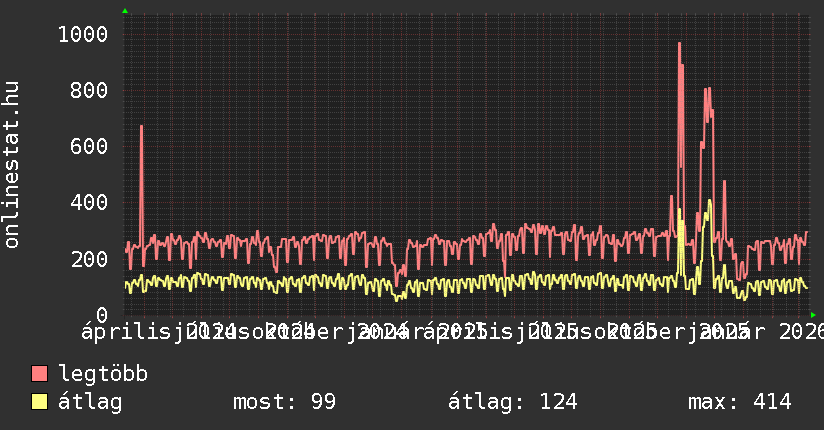
Task: Click the 1000 y-axis label
Action: click(x=82, y=35)
